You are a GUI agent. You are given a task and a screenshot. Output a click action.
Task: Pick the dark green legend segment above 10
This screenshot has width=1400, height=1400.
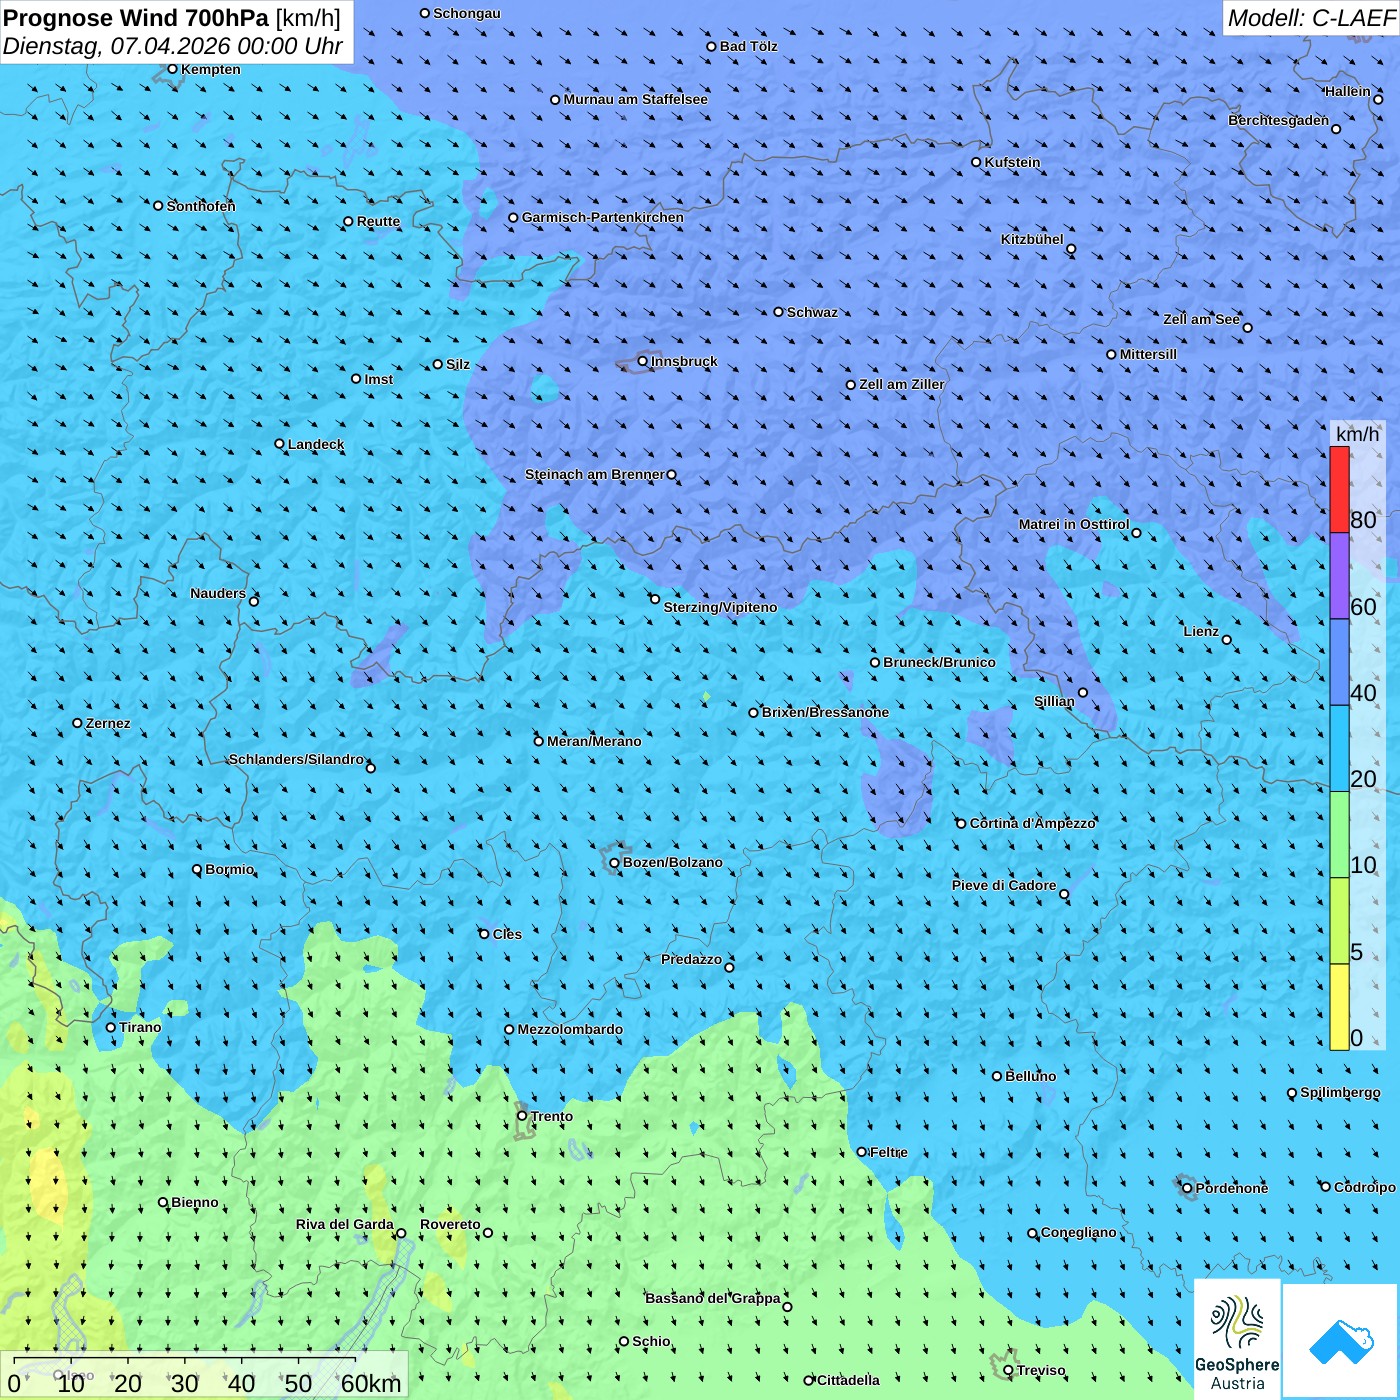pyautogui.click(x=1339, y=834)
